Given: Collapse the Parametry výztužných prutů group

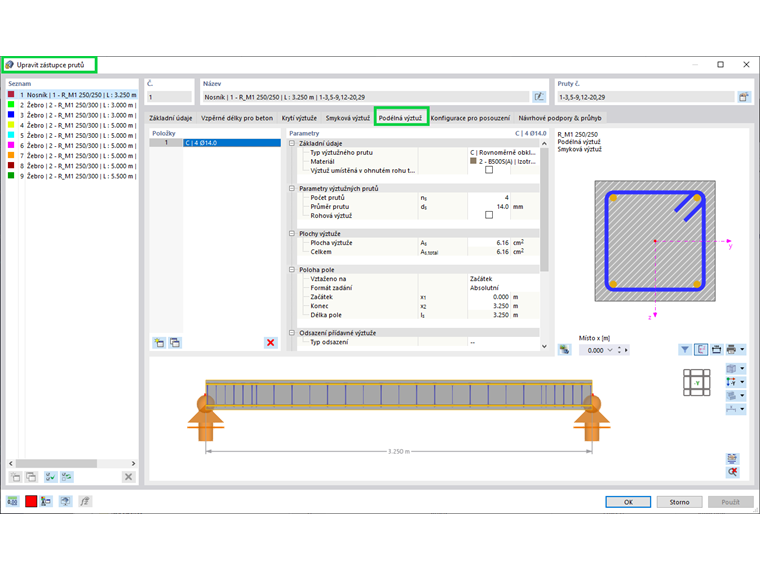Looking at the screenshot, I should tap(292, 189).
